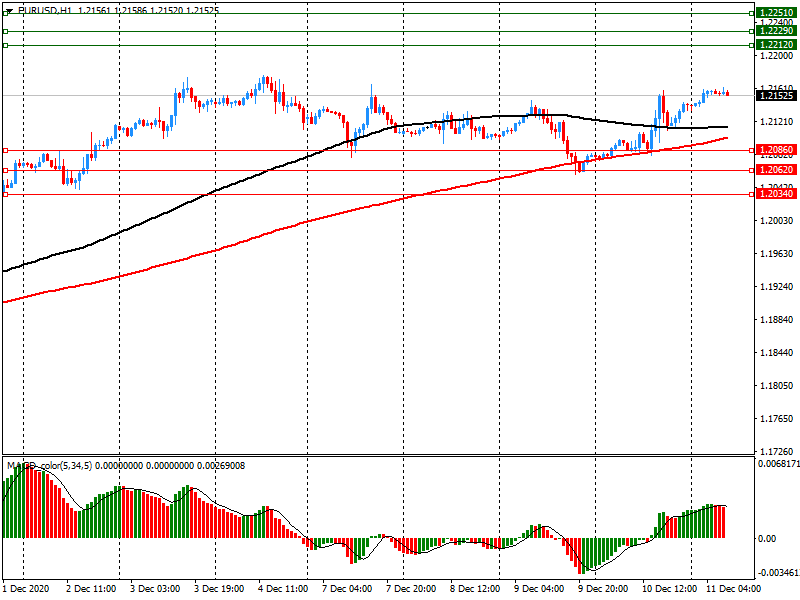Select the left-end handle of the 1.20620 red line
This screenshot has height=600, width=800.
[x=6, y=170]
